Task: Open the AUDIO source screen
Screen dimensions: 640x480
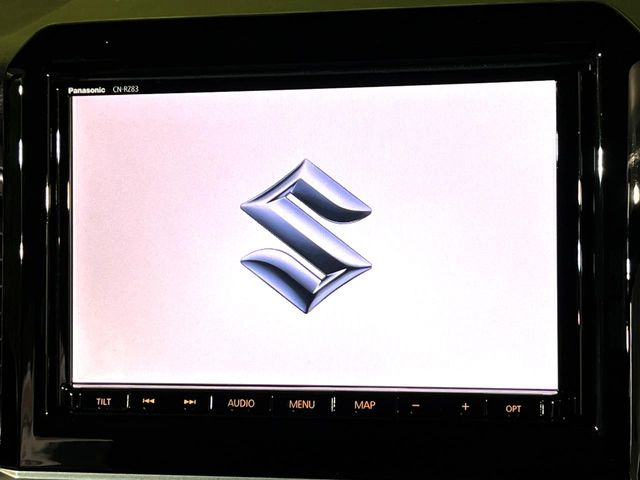Action: pyautogui.click(x=240, y=404)
